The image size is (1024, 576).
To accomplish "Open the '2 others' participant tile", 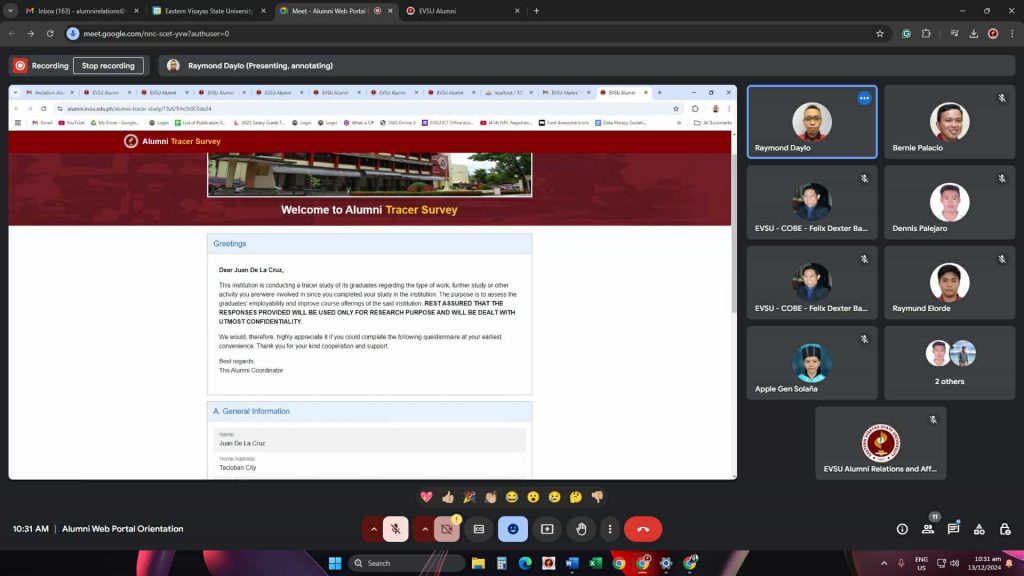I will (x=948, y=363).
